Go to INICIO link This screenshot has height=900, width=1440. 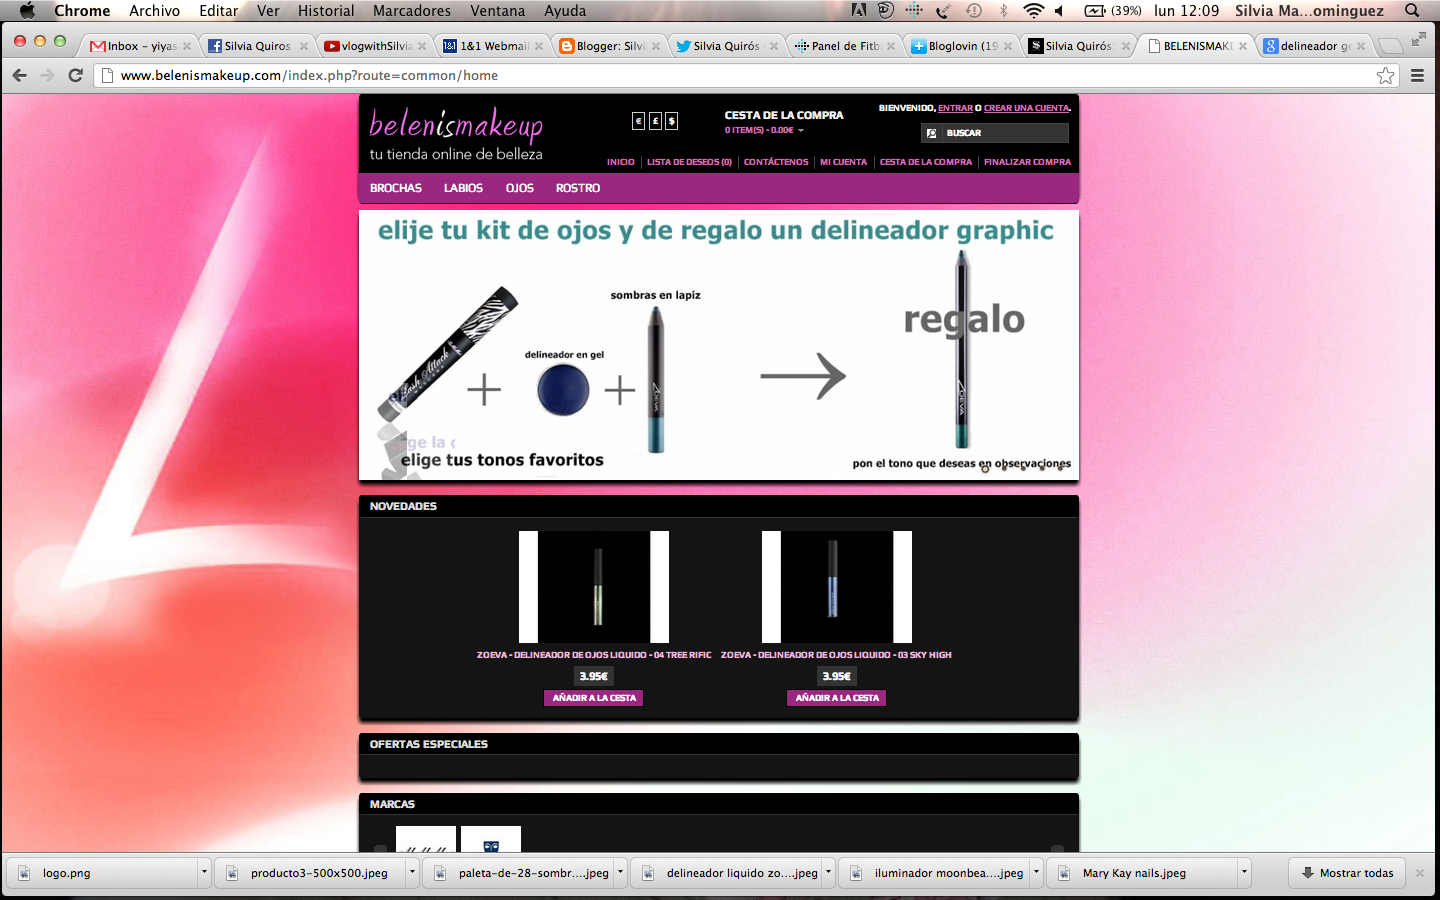click(620, 162)
